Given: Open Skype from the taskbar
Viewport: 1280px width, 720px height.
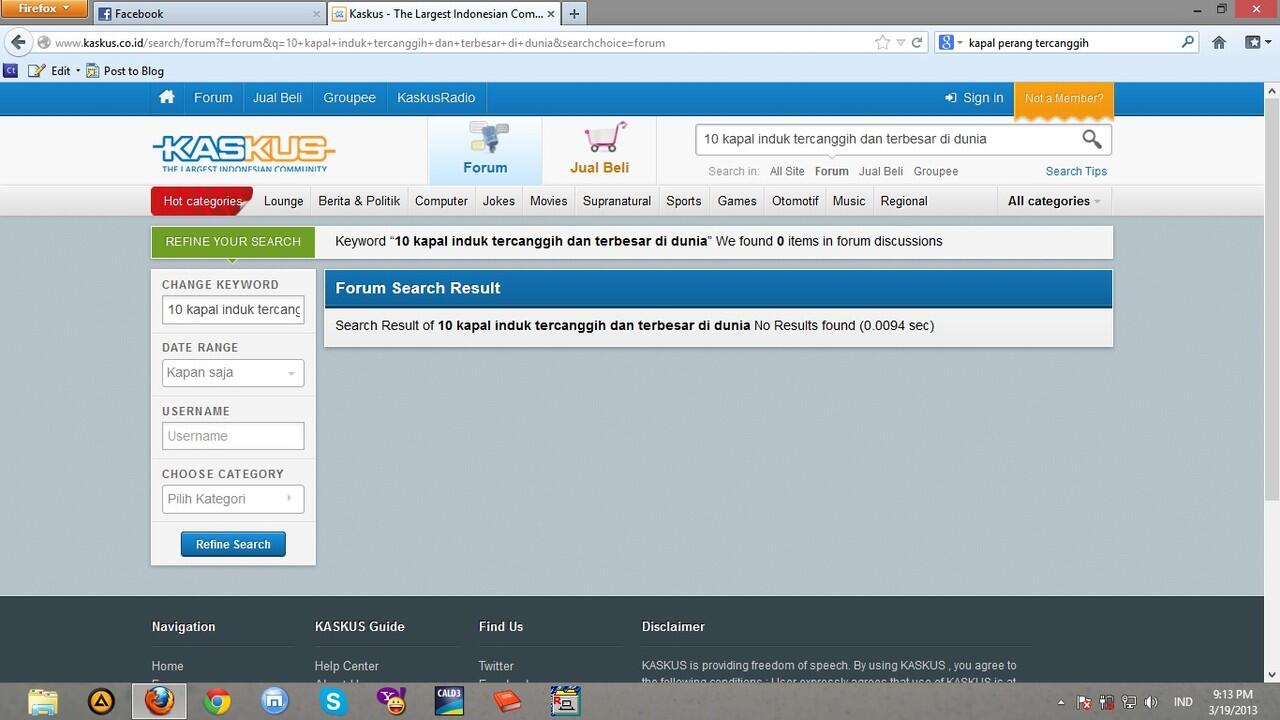Looking at the screenshot, I should [333, 701].
